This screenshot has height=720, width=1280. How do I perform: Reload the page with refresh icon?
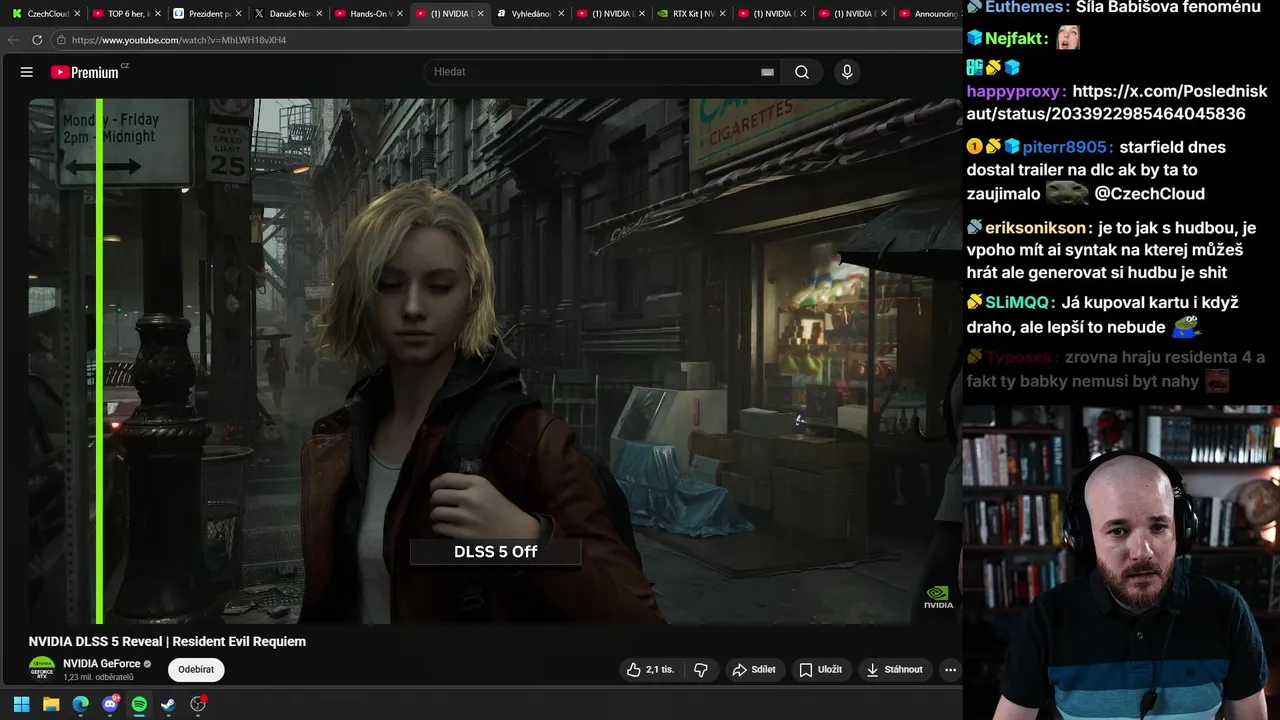click(37, 40)
